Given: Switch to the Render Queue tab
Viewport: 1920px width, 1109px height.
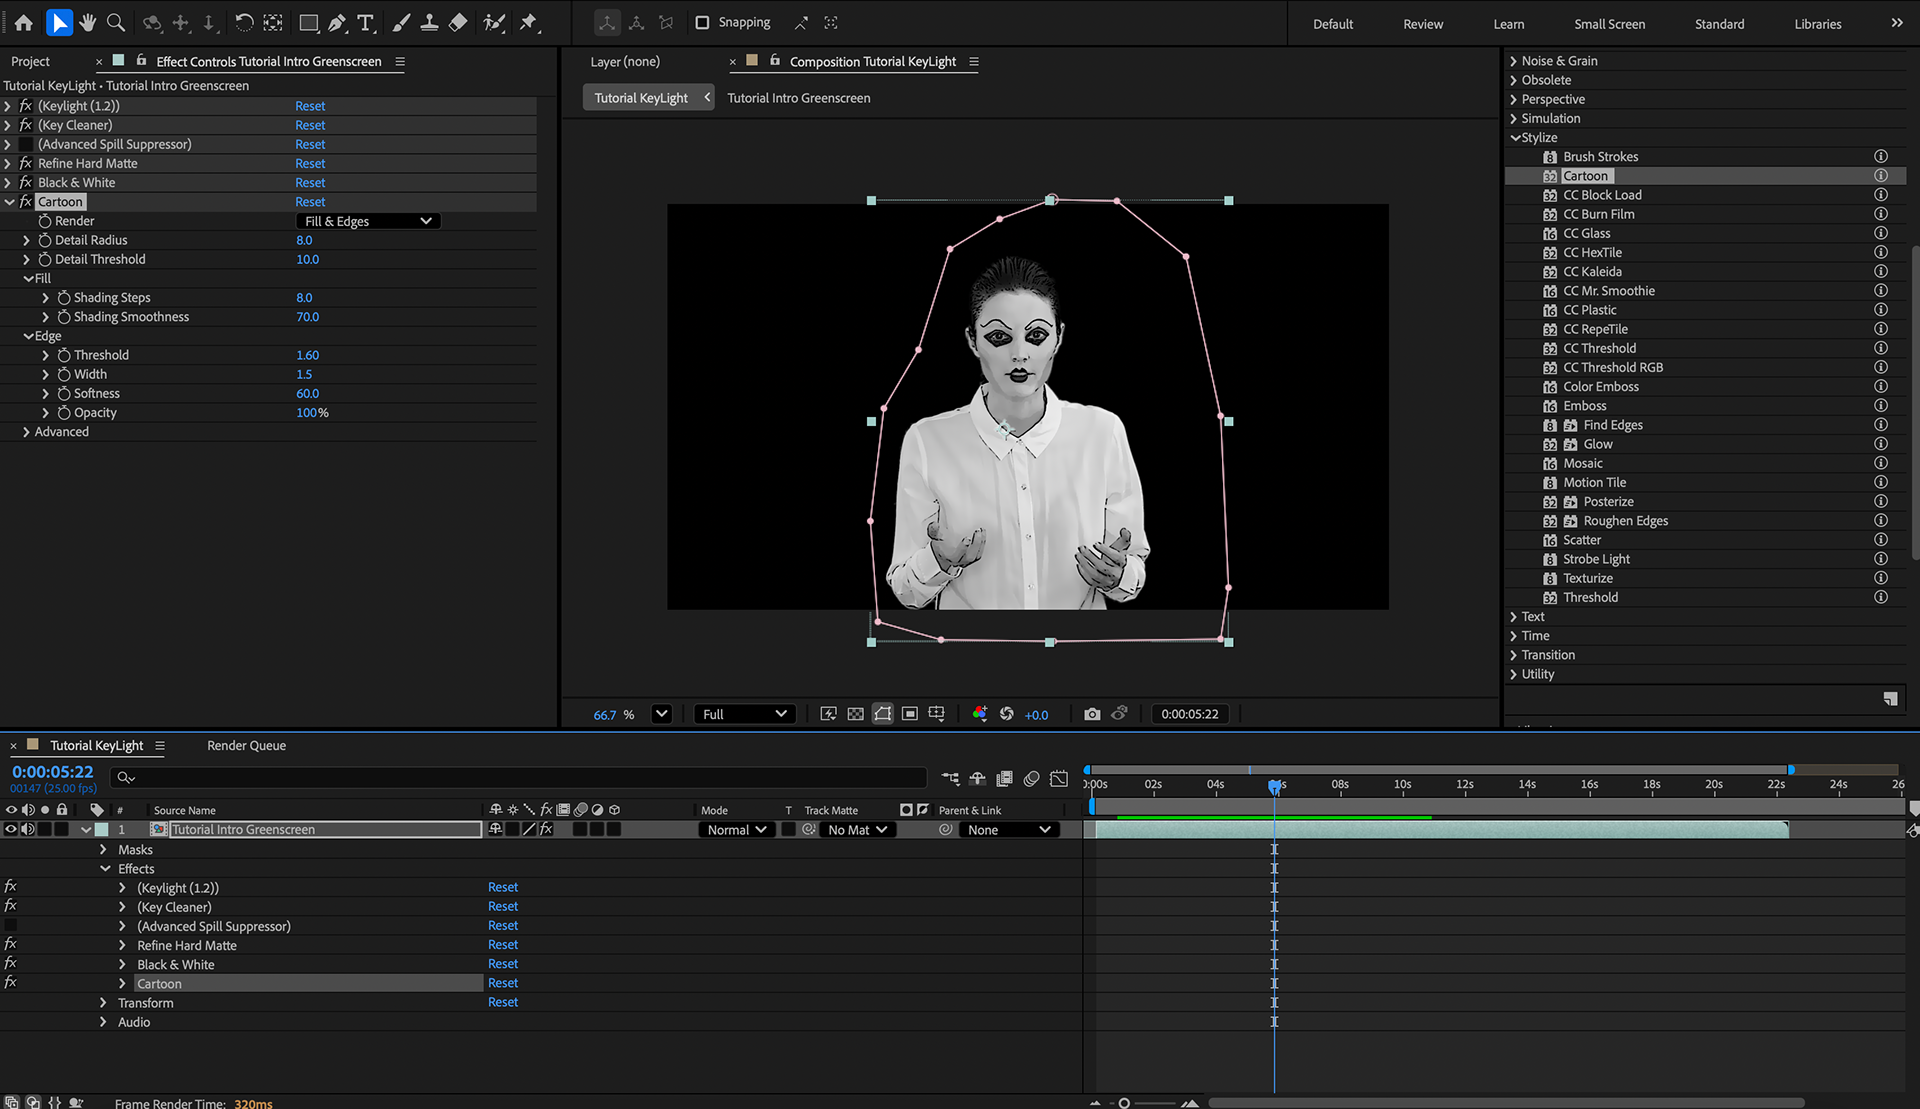Looking at the screenshot, I should [246, 745].
